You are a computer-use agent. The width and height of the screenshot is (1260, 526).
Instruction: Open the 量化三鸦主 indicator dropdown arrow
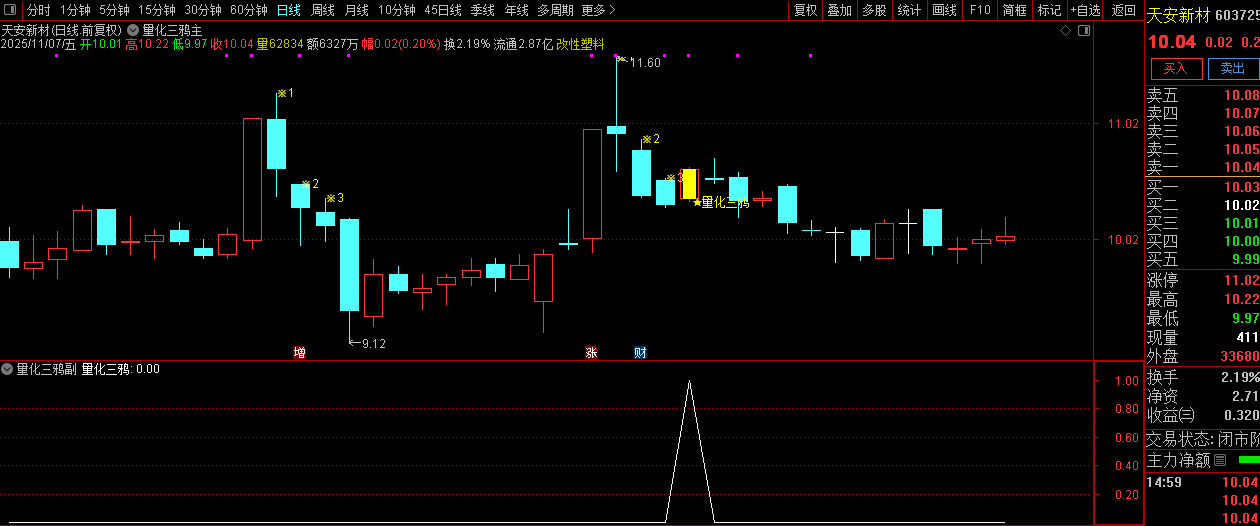[x=133, y=31]
